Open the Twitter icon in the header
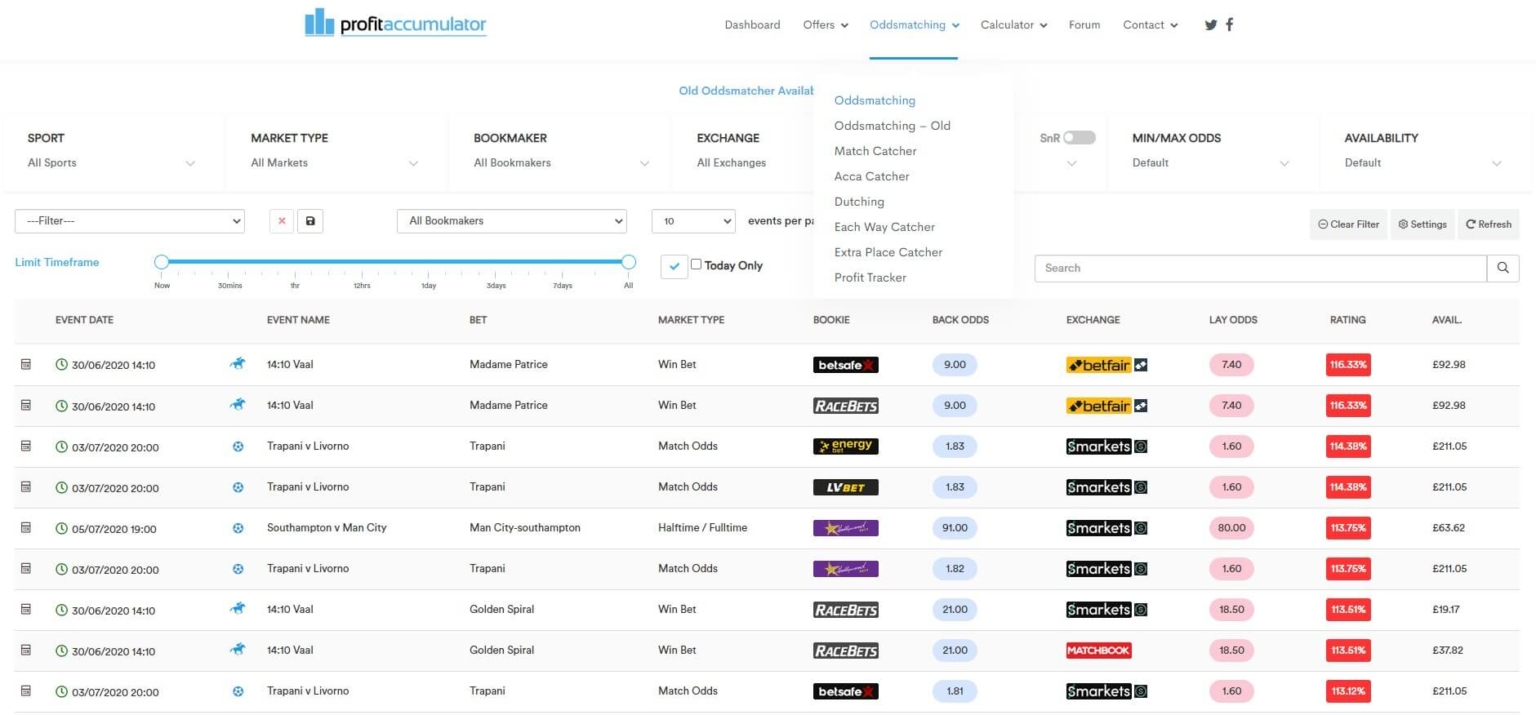The image size is (1536, 715). pyautogui.click(x=1210, y=24)
